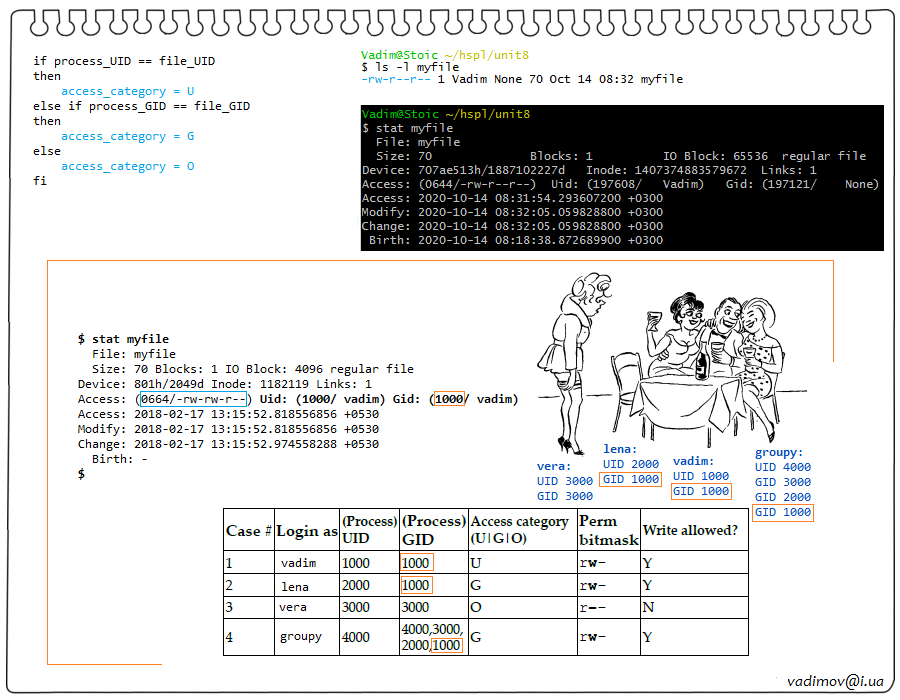Select the 'access_category = G' line
The width and height of the screenshot is (900, 700).
[127, 136]
